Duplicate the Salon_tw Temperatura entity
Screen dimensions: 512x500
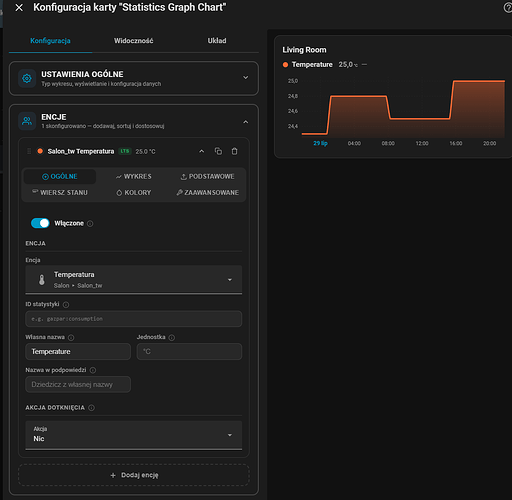(x=218, y=151)
